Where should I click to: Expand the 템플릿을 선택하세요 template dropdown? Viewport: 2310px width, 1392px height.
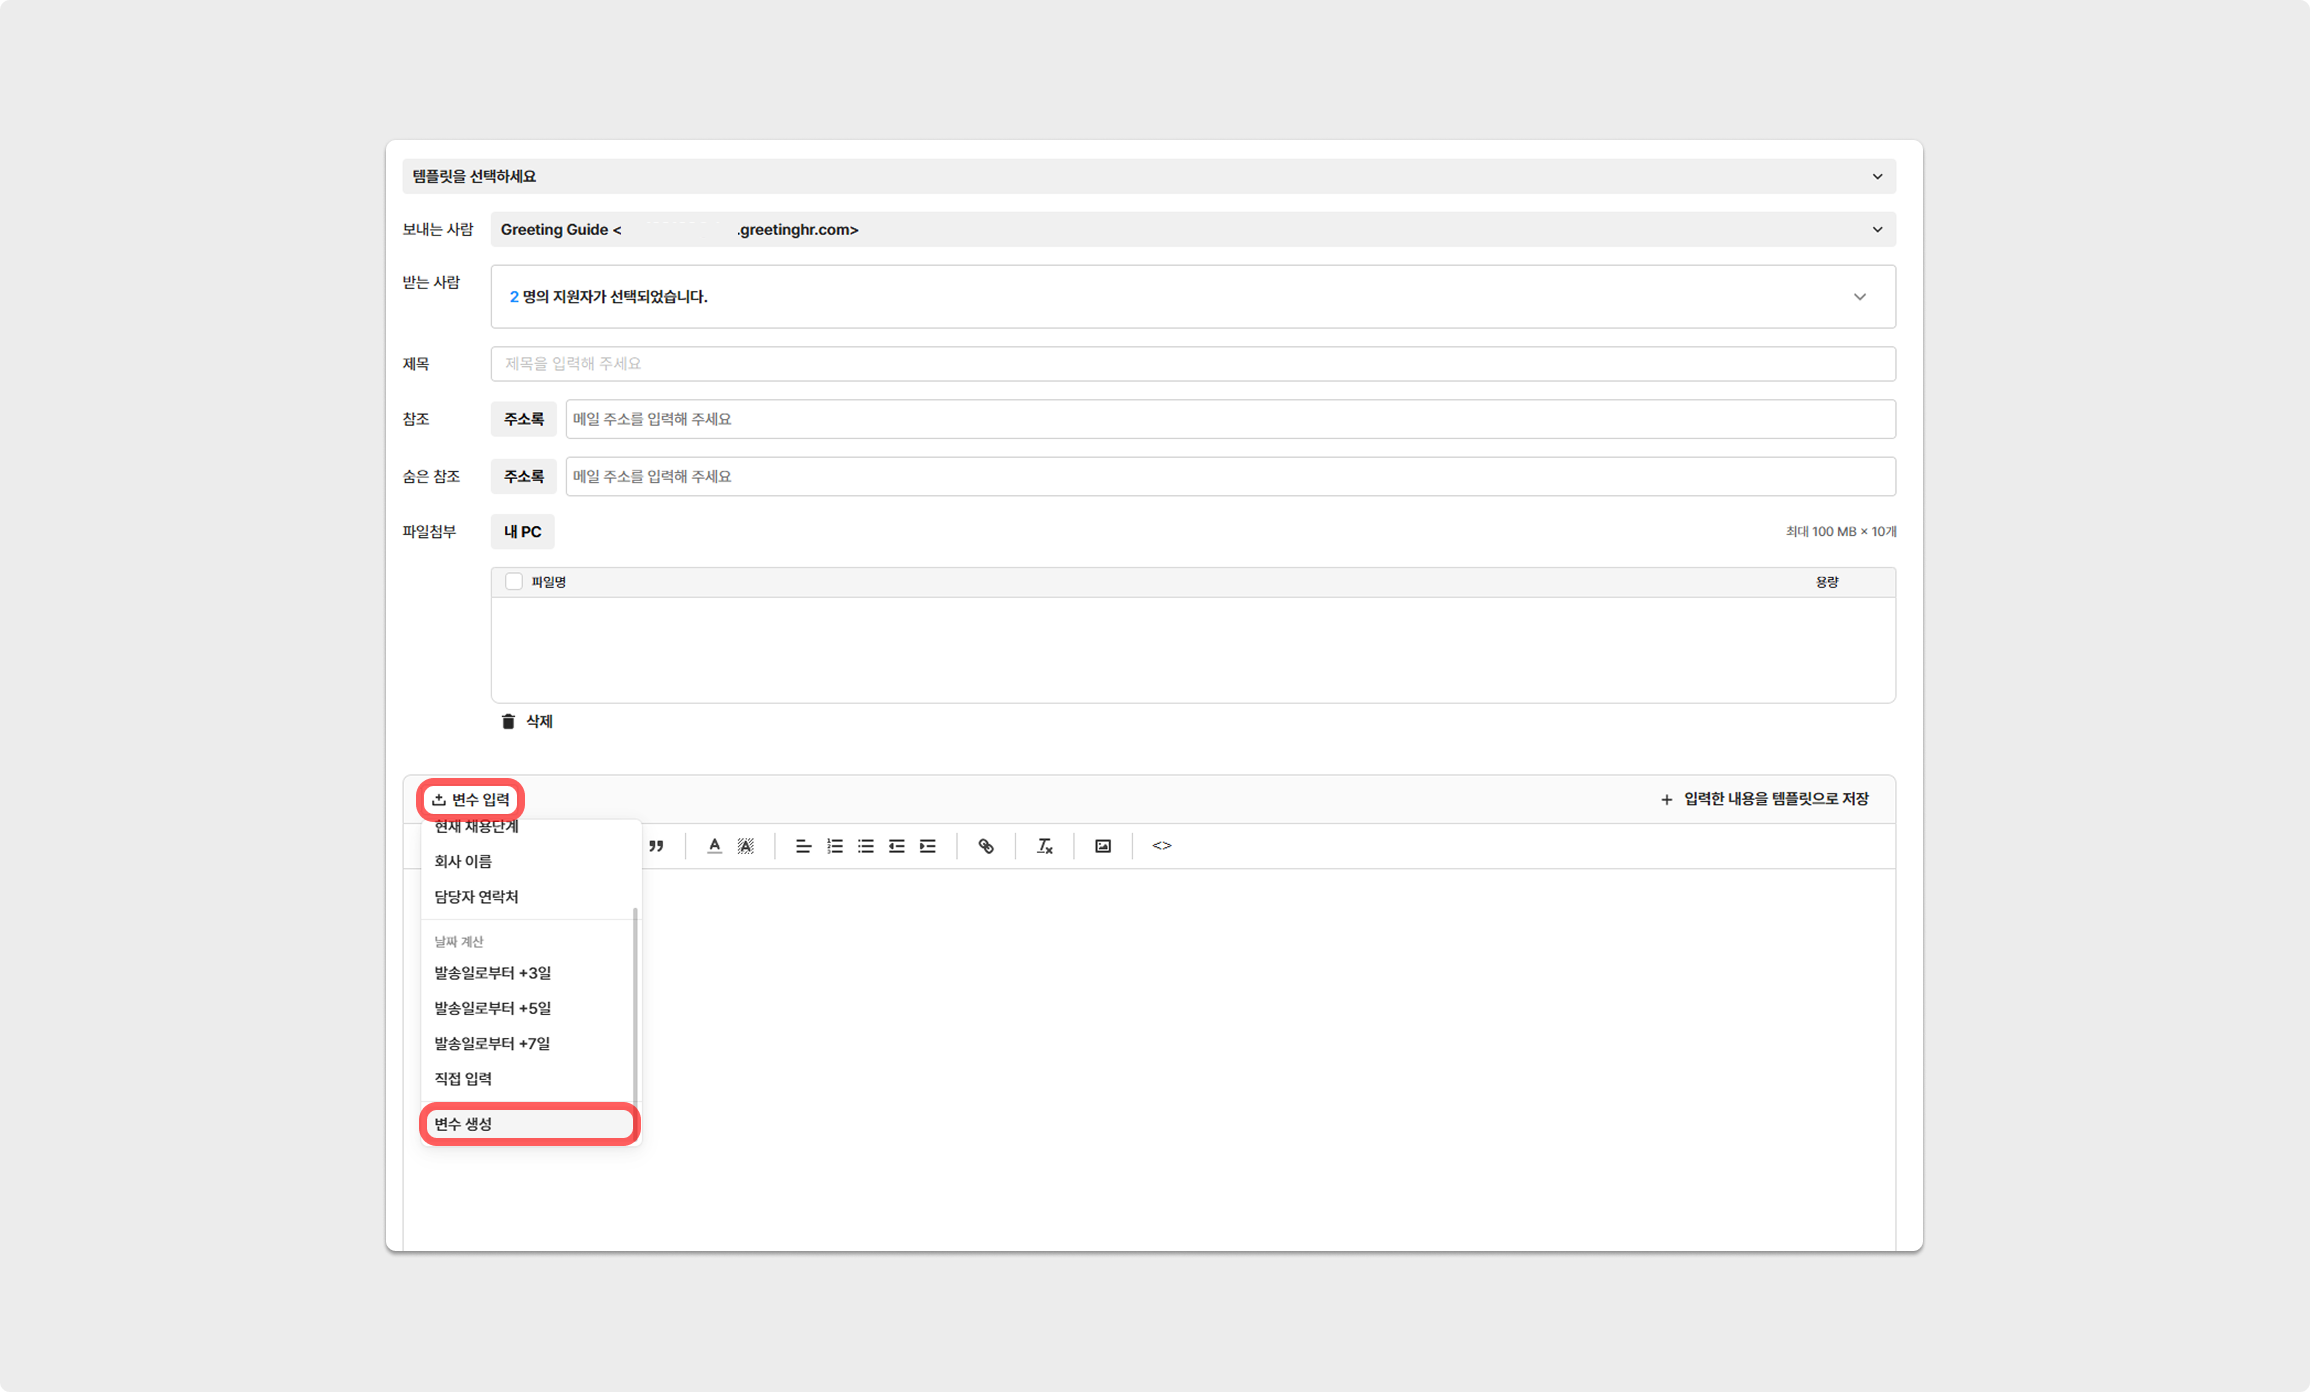(1877, 177)
